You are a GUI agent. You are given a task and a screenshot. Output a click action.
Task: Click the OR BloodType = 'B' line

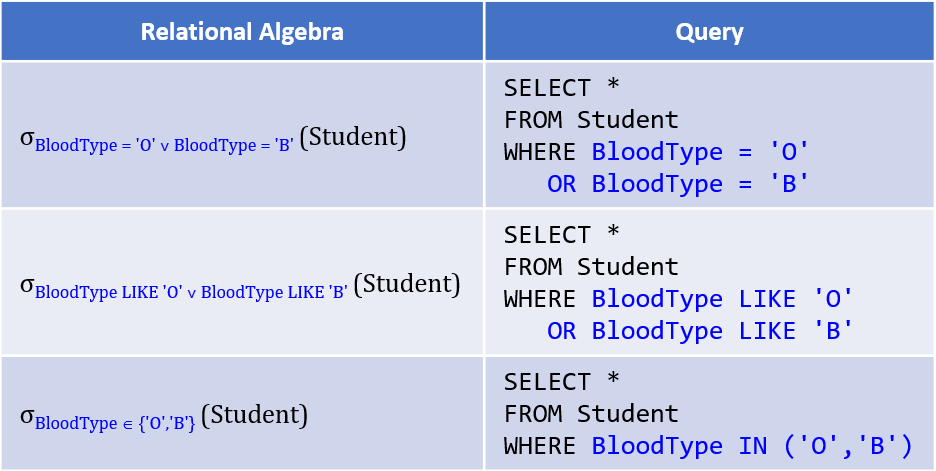click(x=678, y=184)
